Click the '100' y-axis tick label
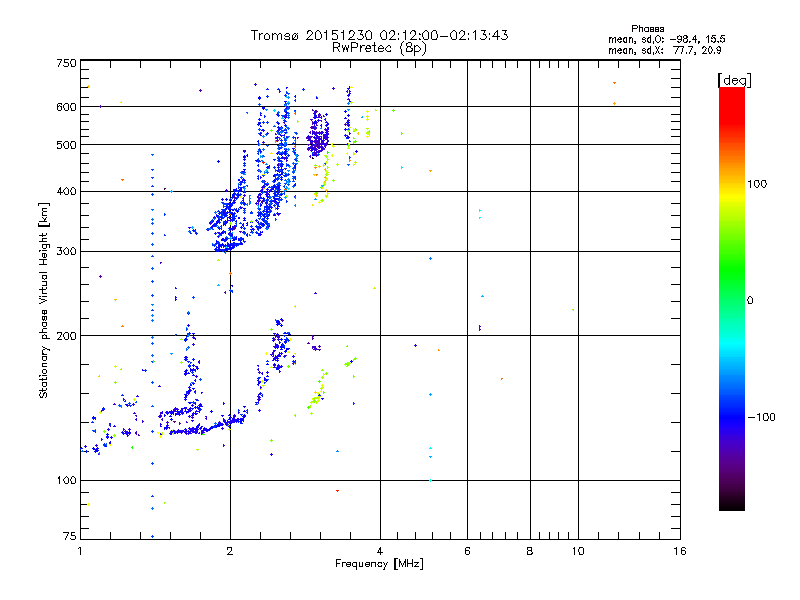The height and width of the screenshot is (600, 800). (66, 480)
